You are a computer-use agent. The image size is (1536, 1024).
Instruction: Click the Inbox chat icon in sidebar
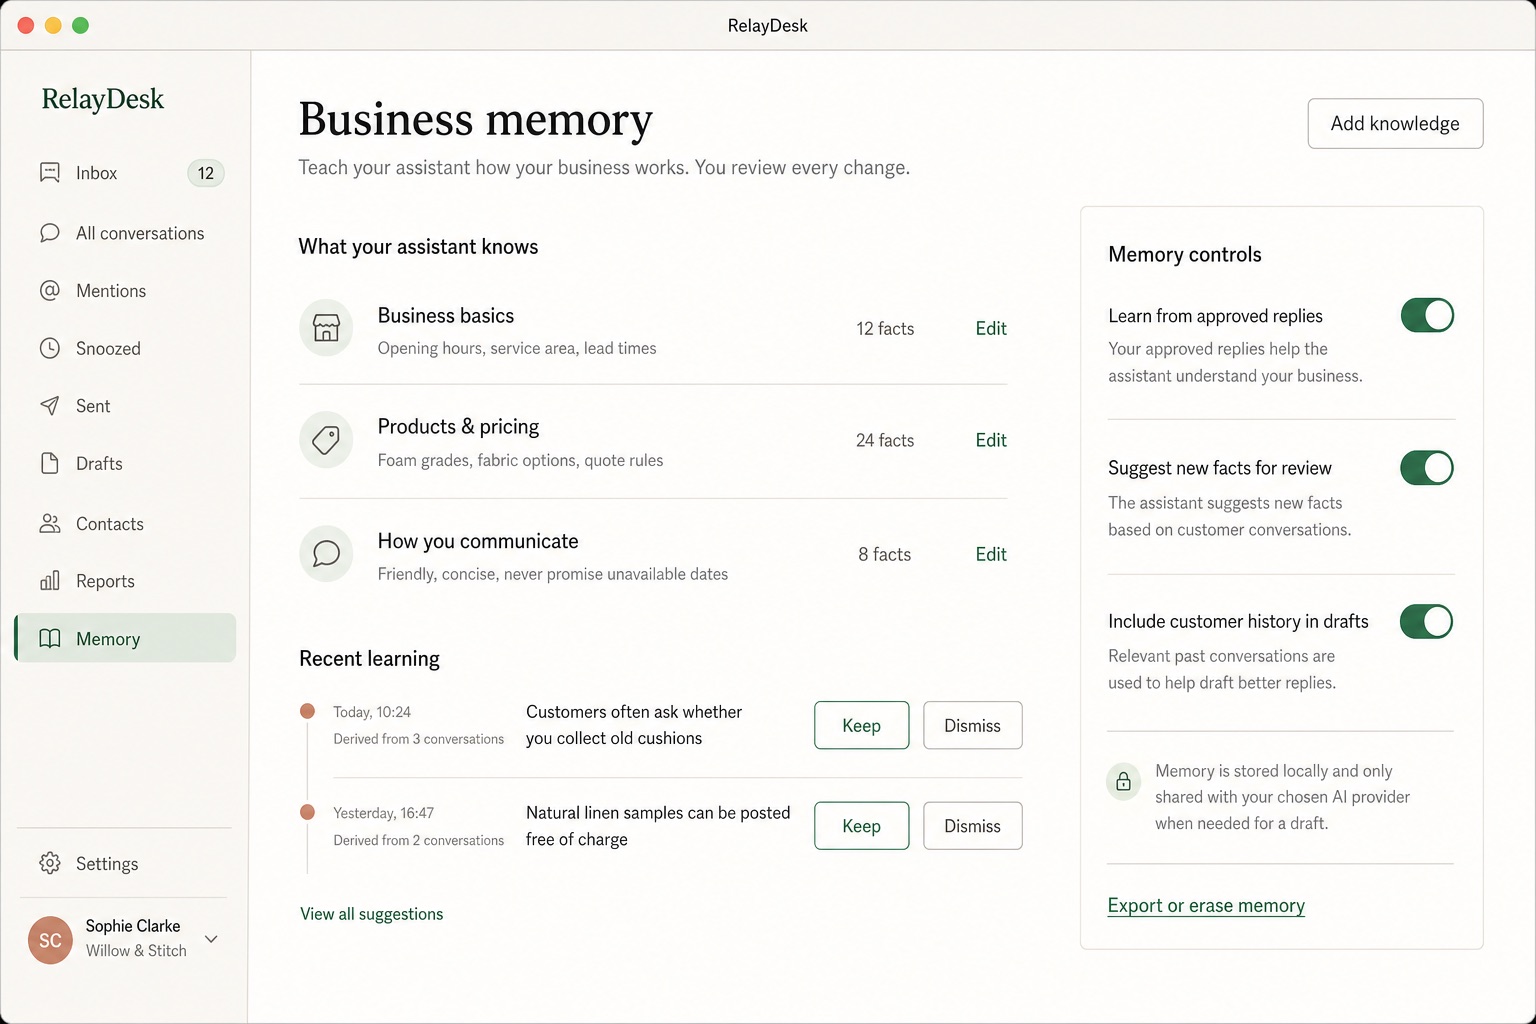click(50, 172)
